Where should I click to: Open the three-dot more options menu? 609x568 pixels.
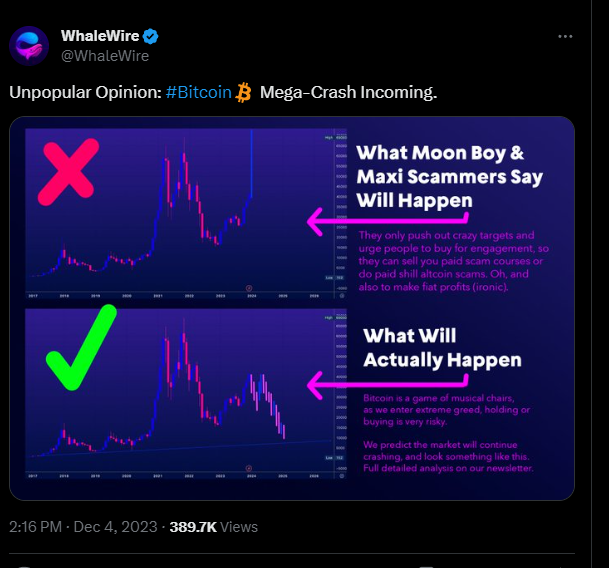[565, 37]
